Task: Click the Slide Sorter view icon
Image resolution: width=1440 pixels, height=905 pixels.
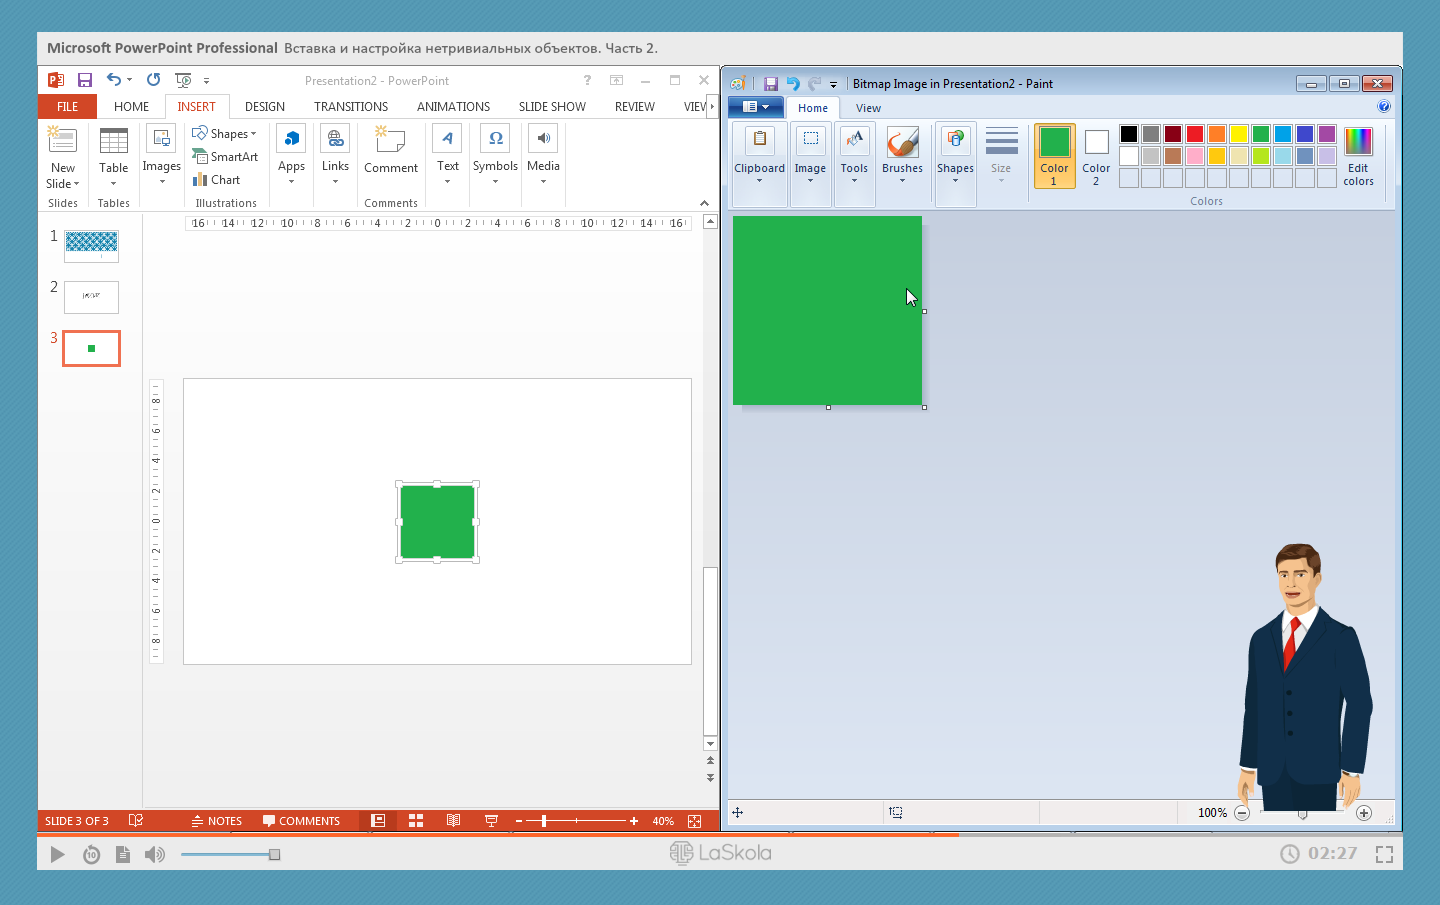Action: (416, 821)
